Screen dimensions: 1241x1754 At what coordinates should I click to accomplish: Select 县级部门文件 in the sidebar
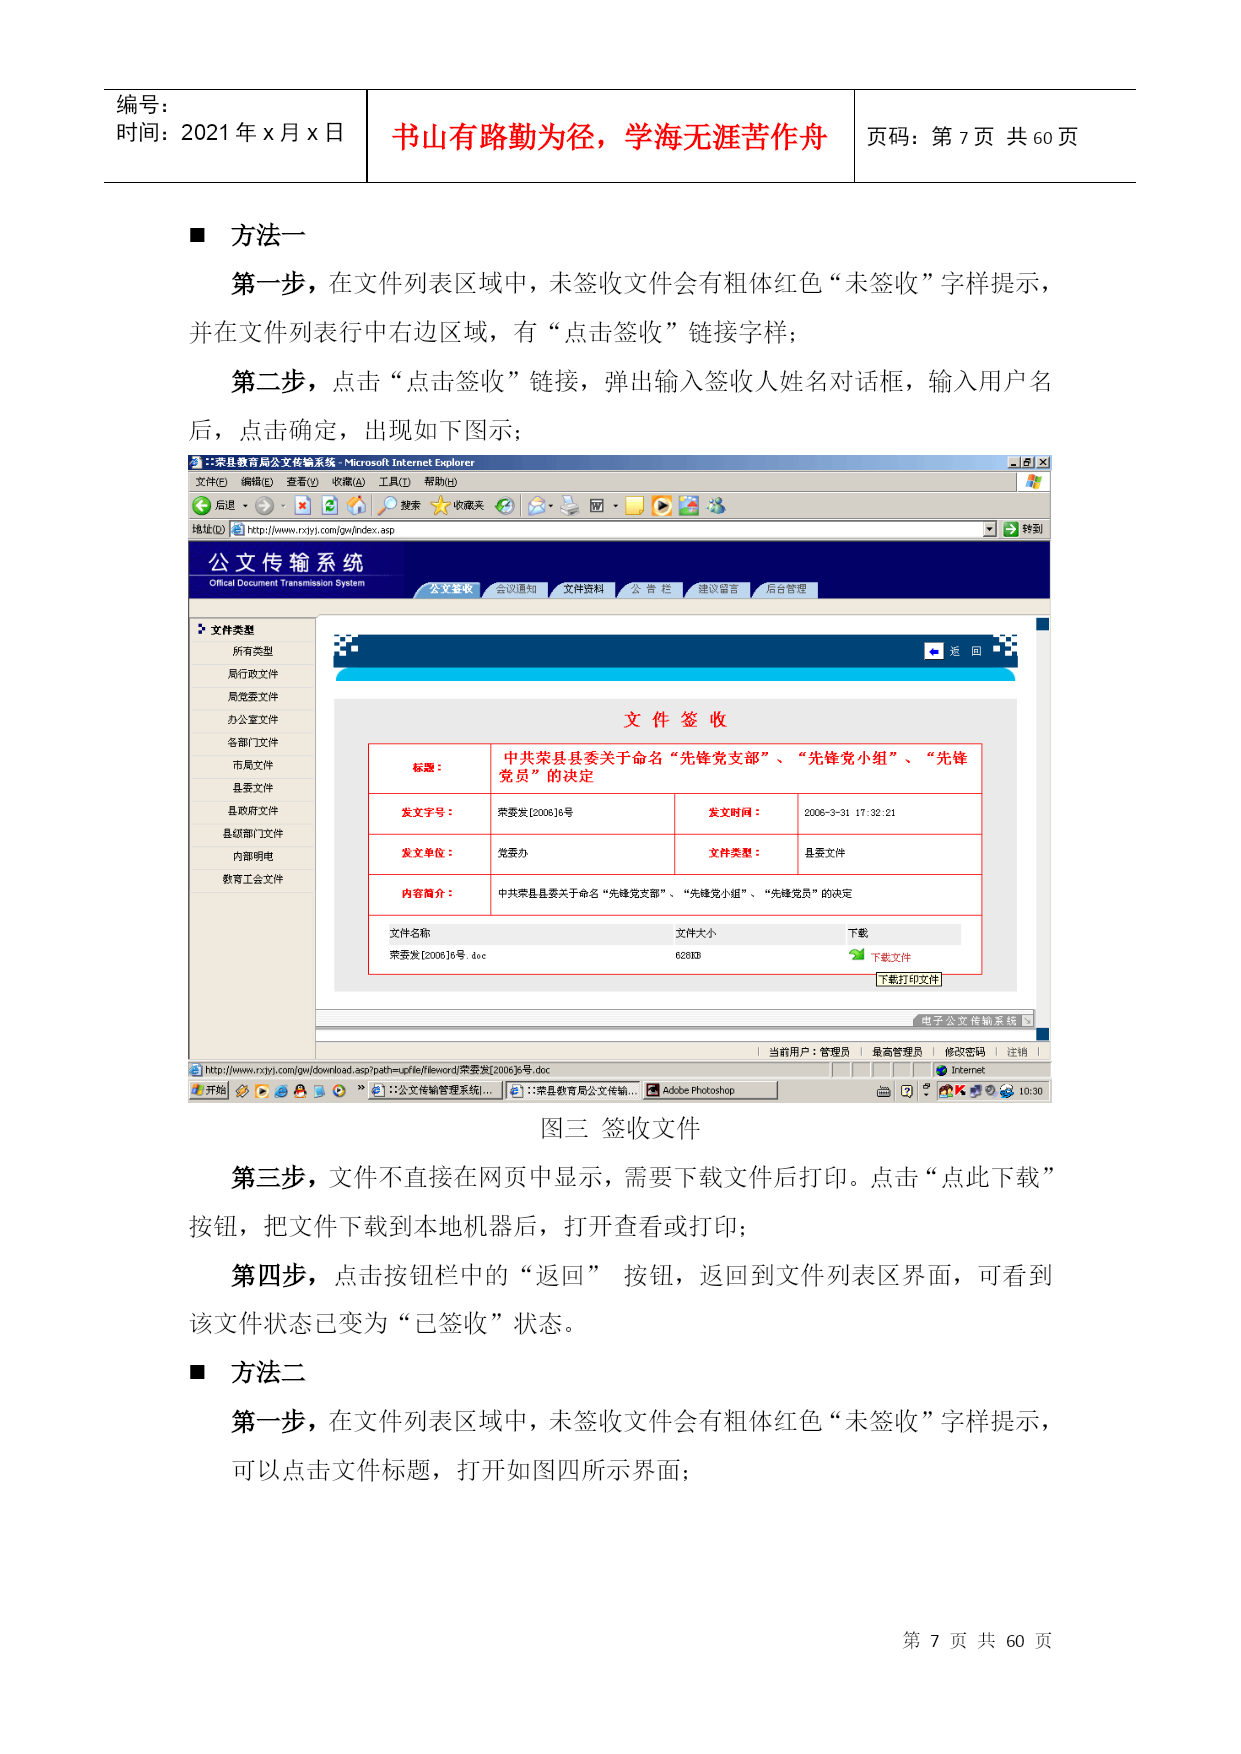tap(253, 834)
